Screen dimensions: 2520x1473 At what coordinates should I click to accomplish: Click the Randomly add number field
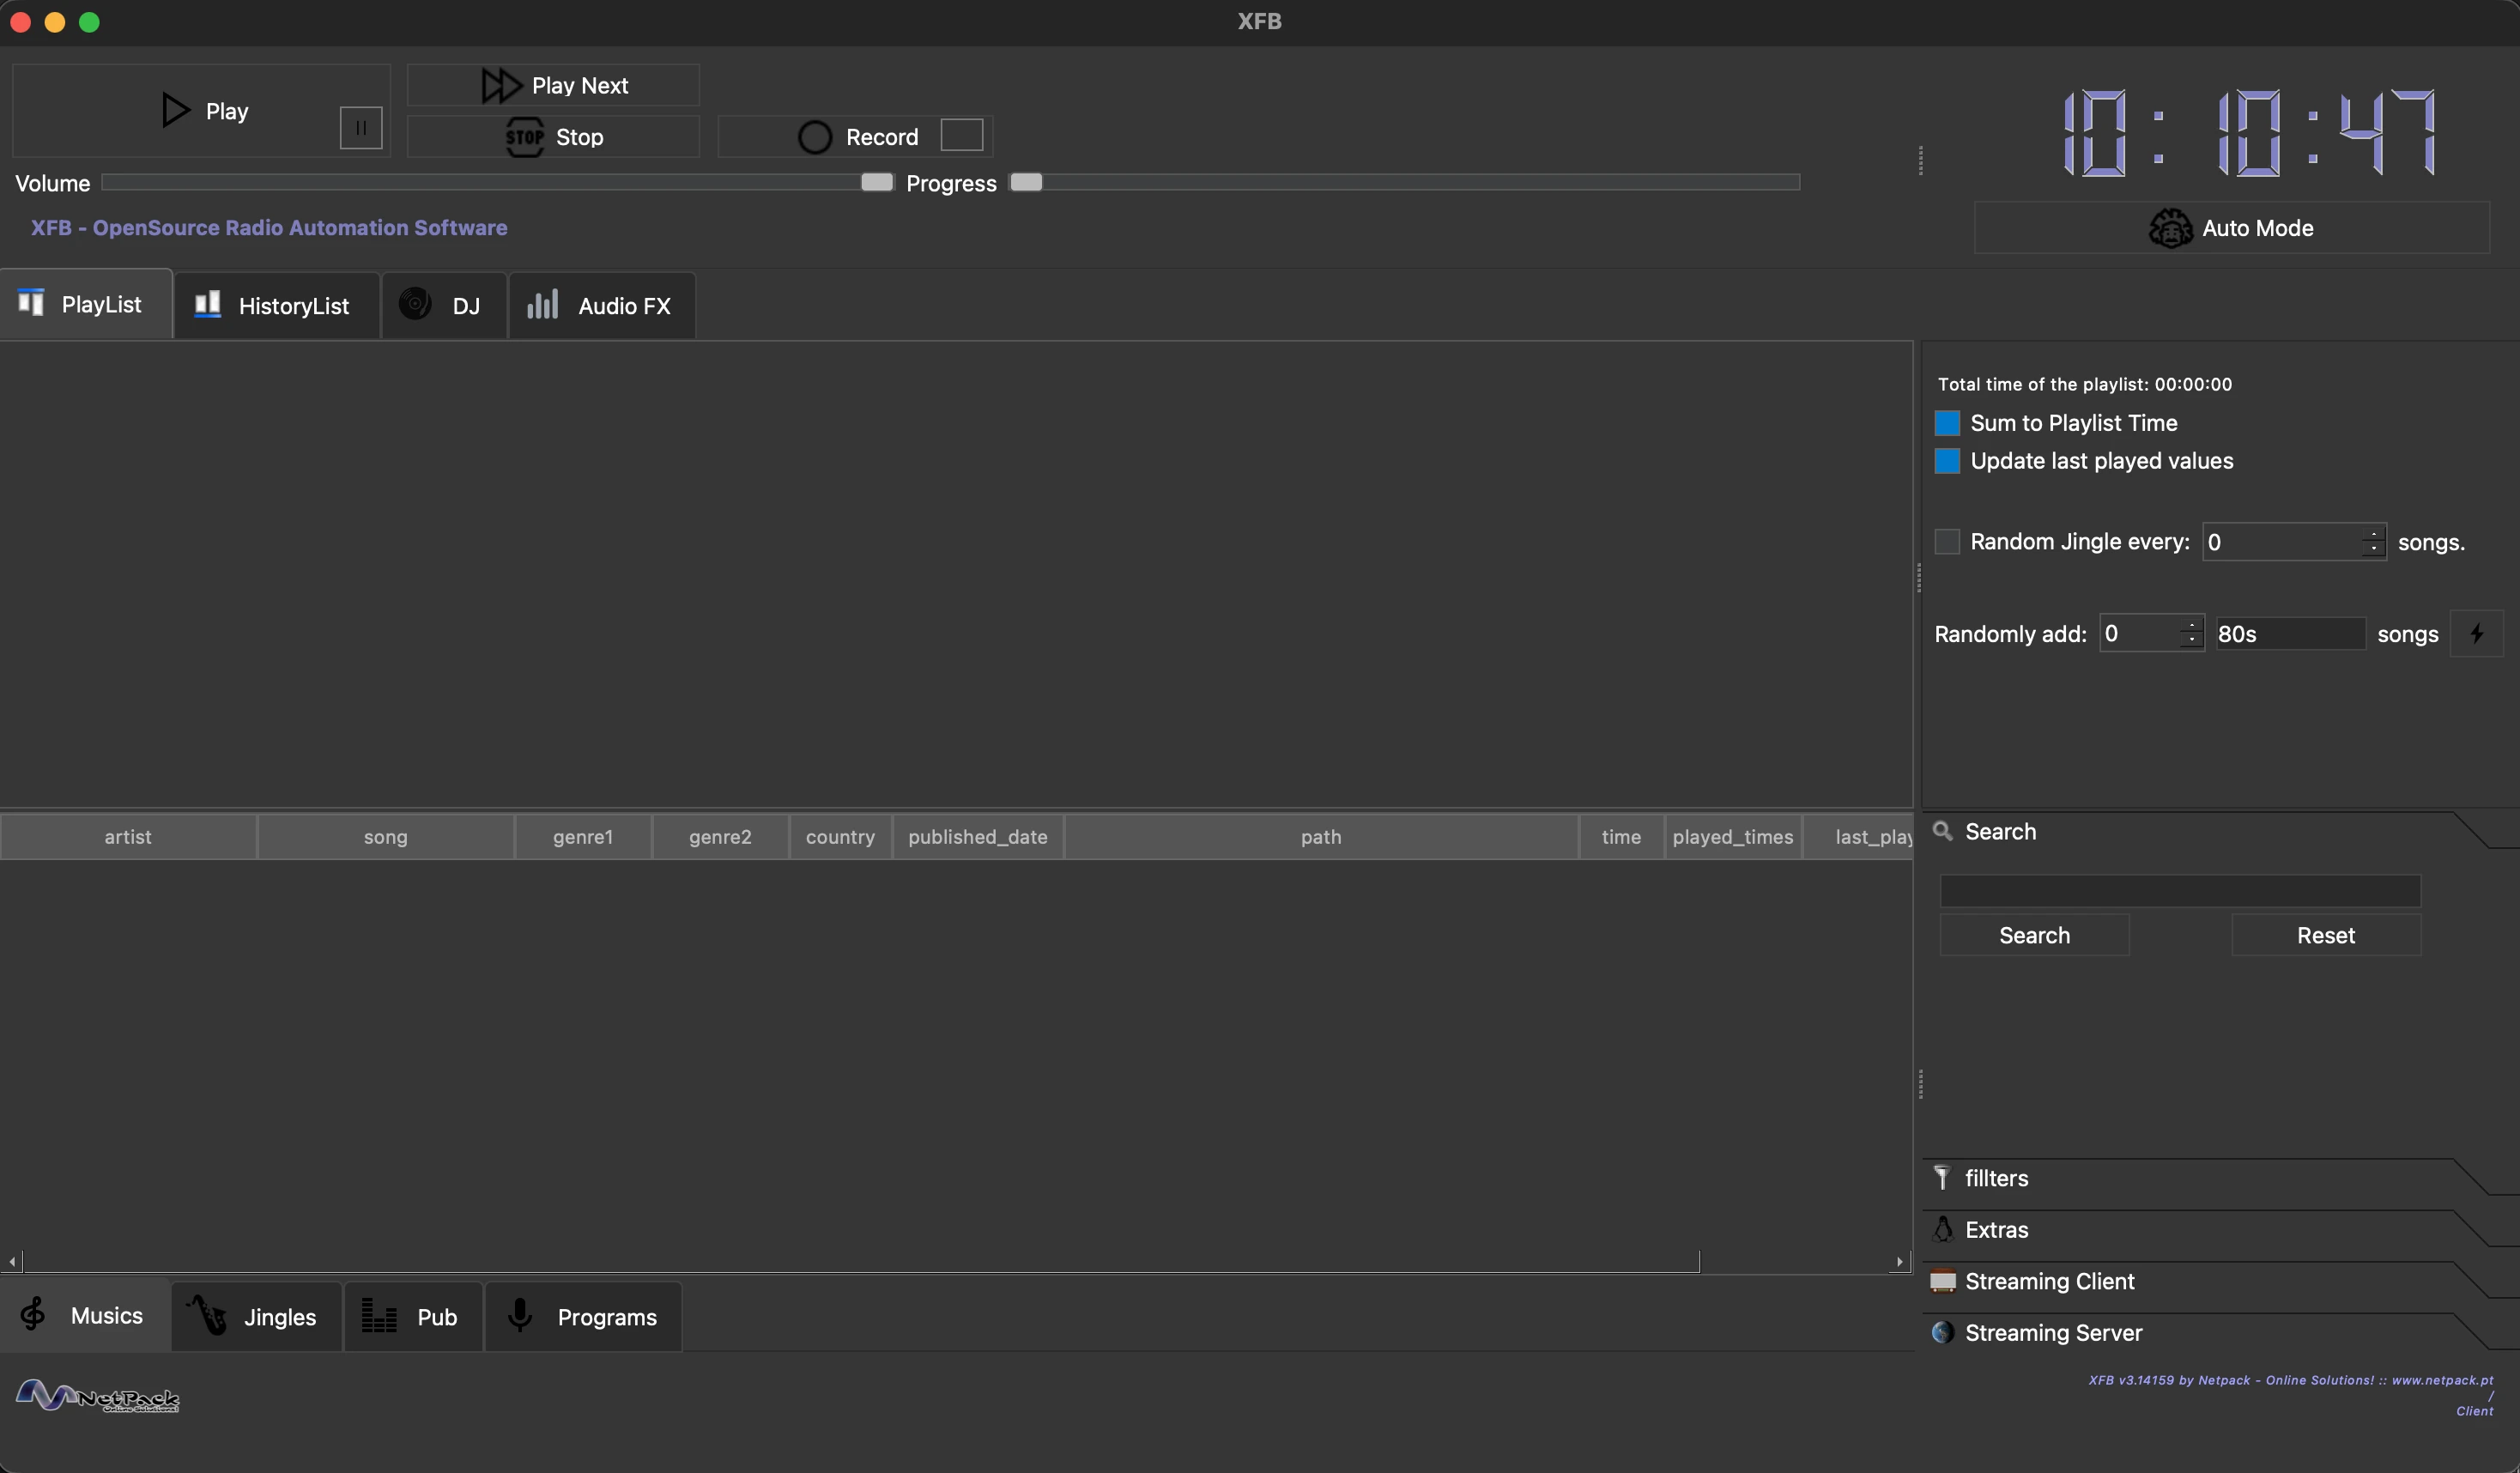pyautogui.click(x=2139, y=633)
